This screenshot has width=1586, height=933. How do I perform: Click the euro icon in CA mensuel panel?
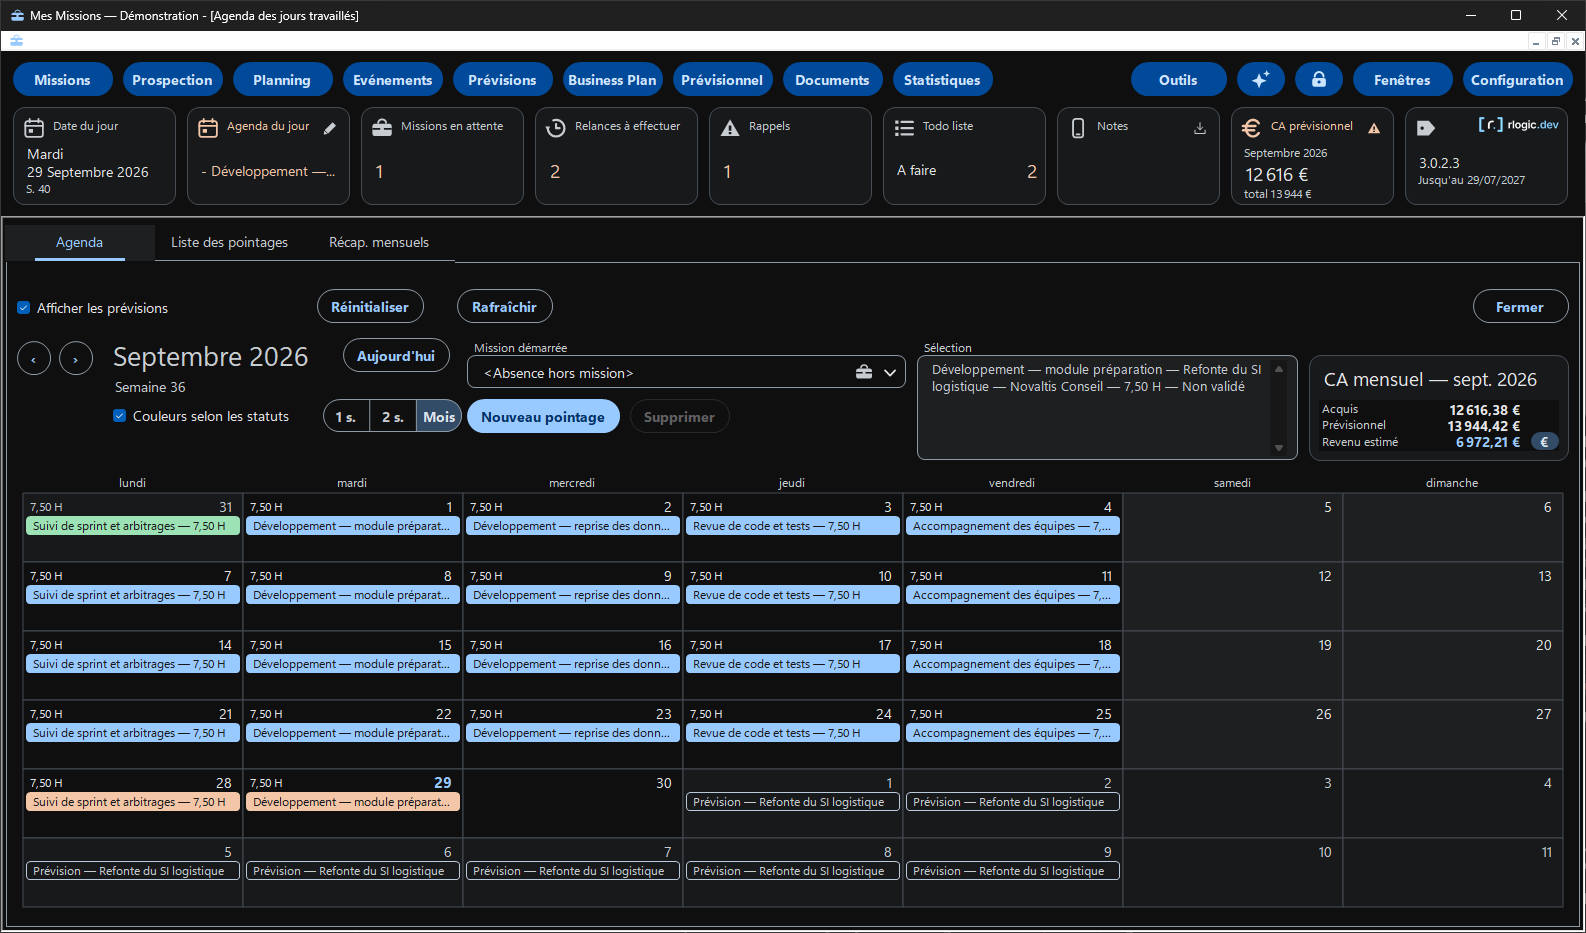pyautogui.click(x=1545, y=442)
